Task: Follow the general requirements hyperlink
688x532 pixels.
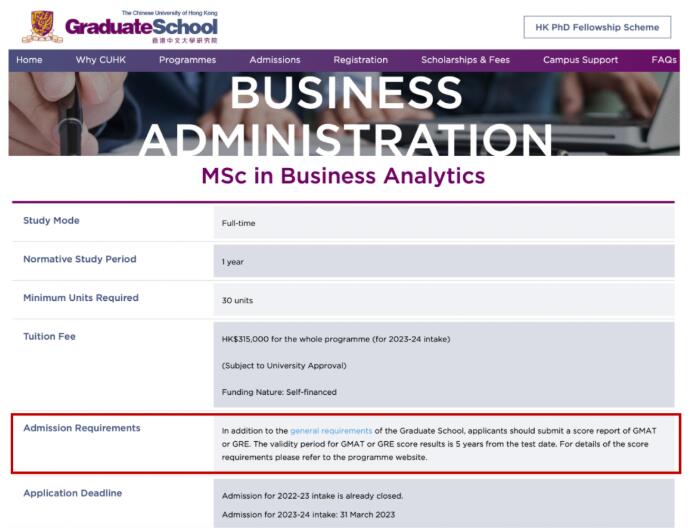Action: tap(331, 431)
